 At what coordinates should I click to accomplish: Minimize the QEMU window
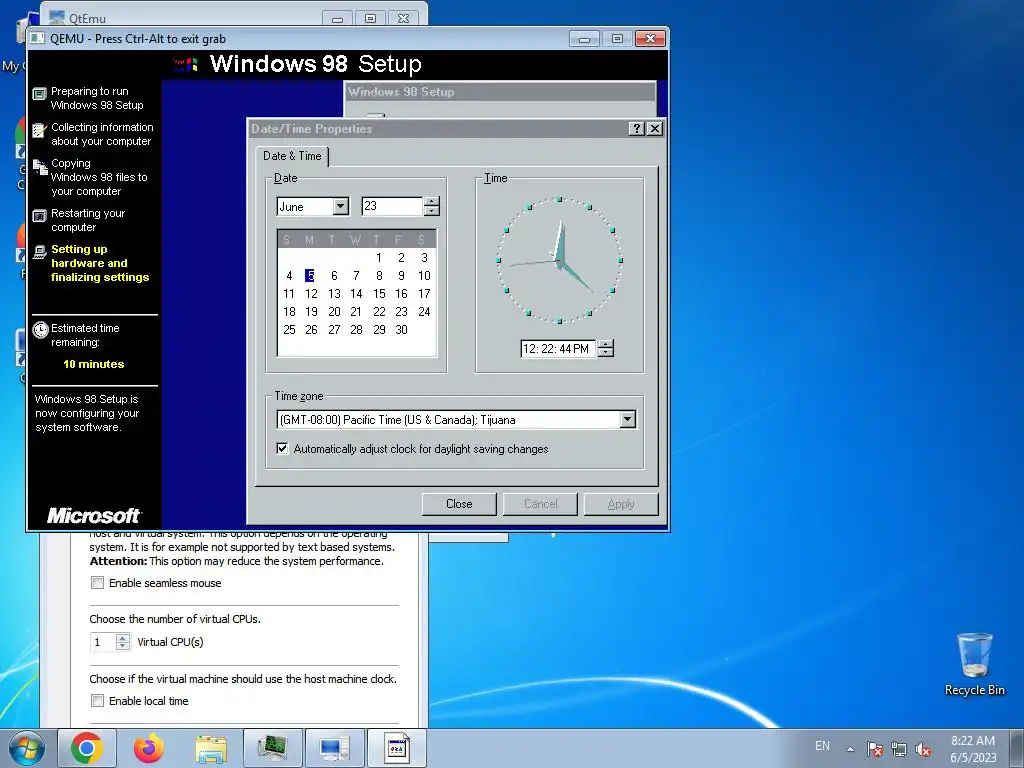pyautogui.click(x=584, y=39)
